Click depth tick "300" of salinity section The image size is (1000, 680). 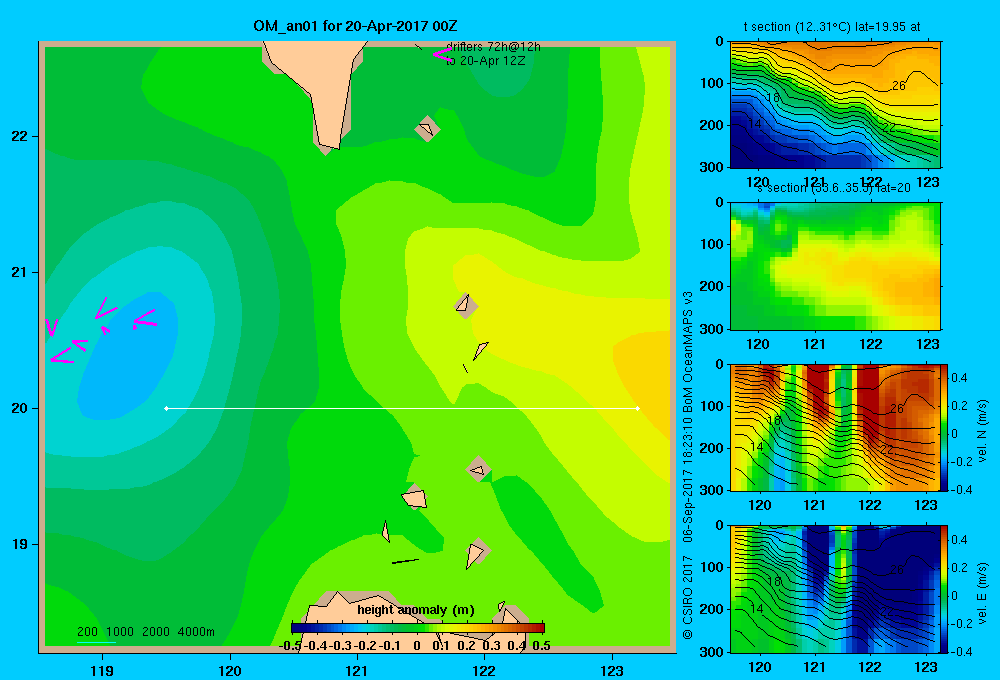coord(711,329)
